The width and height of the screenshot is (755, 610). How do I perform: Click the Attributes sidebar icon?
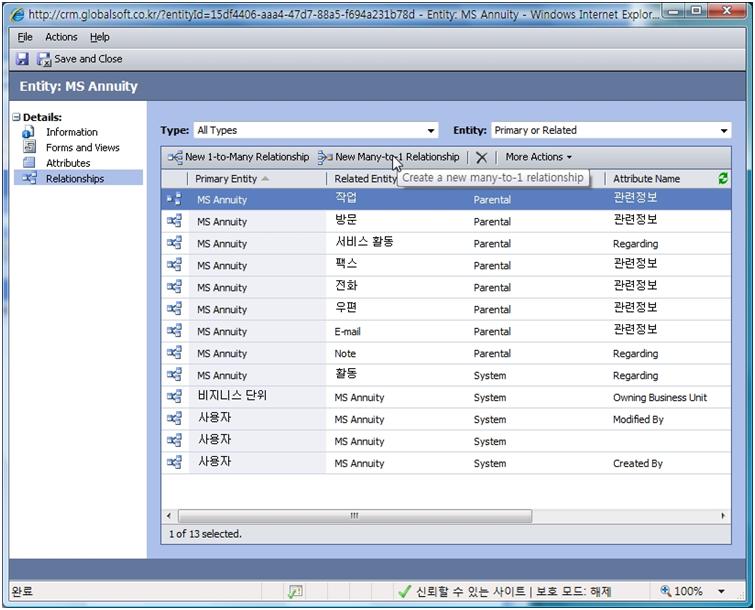point(29,163)
